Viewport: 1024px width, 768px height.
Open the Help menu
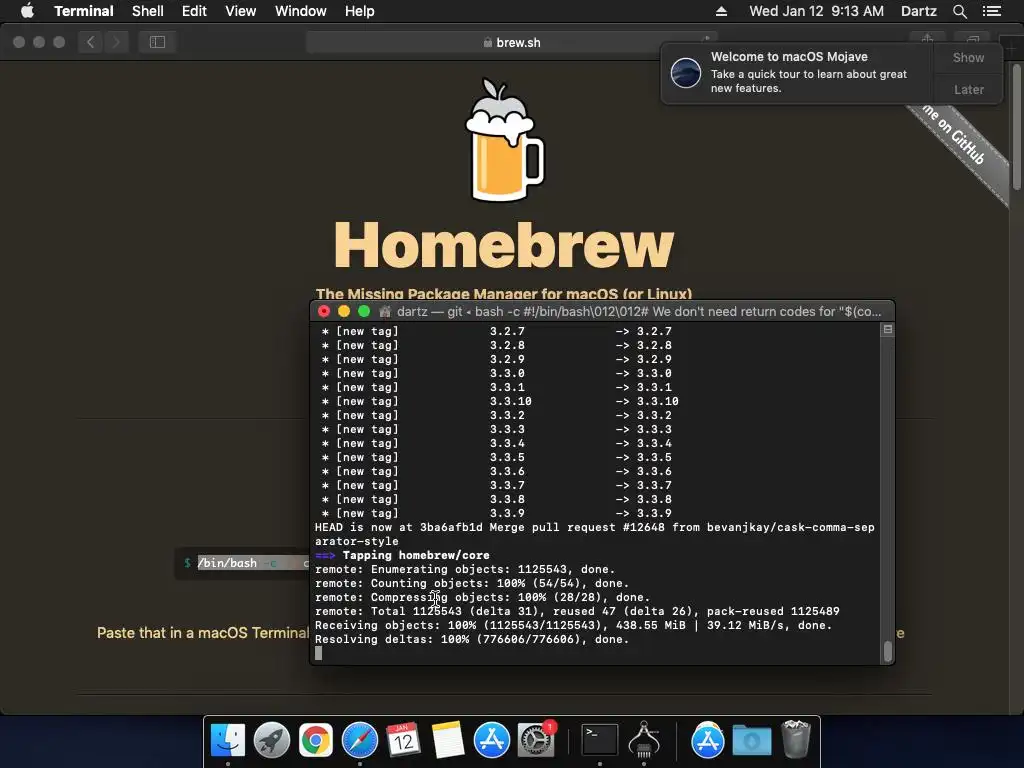pos(359,11)
